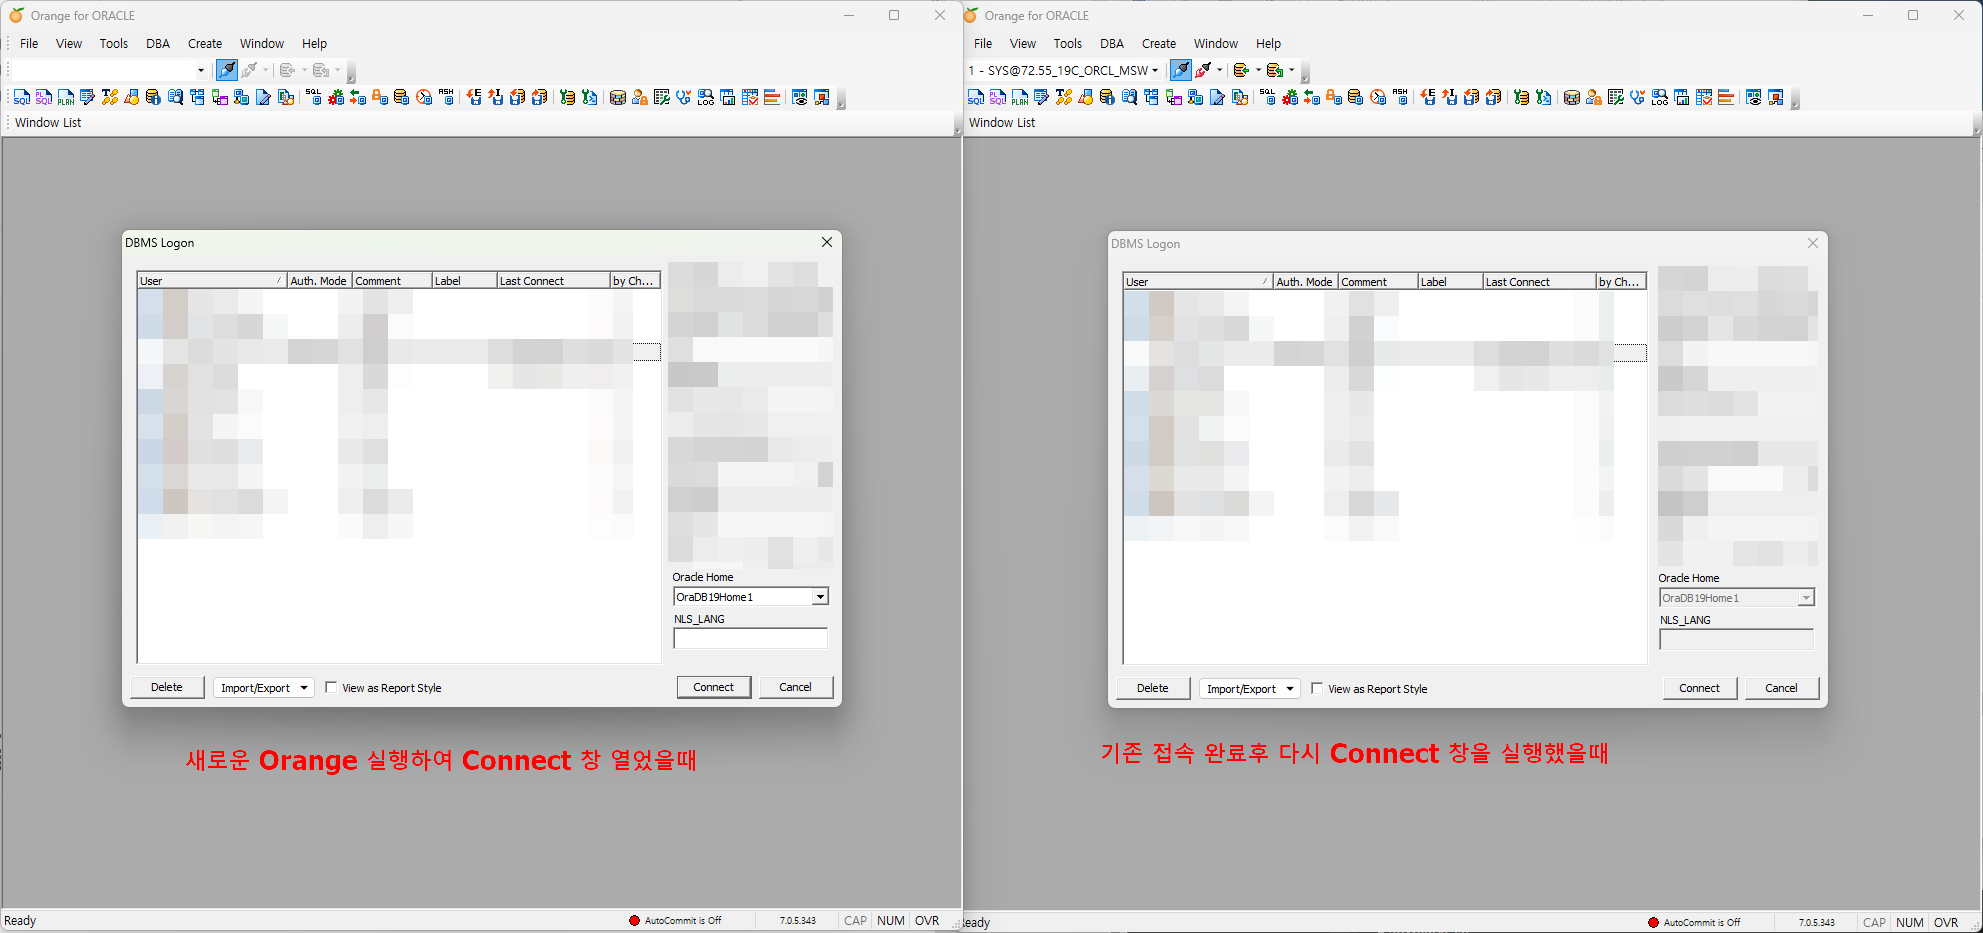
Task: Open DBA menu in left window
Action: (x=158, y=43)
